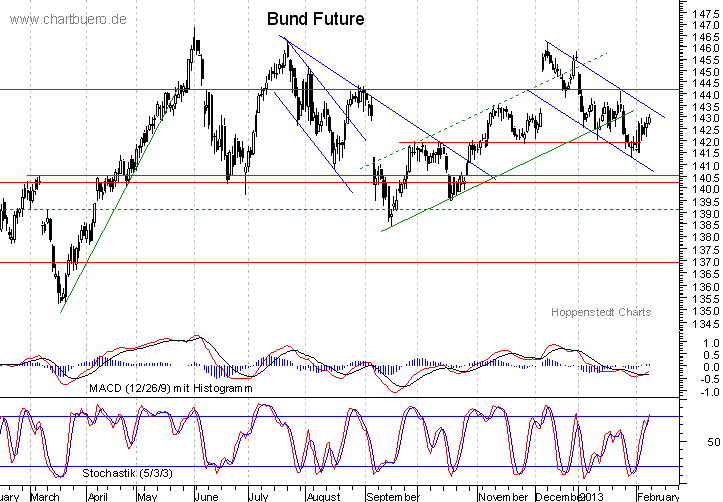Select the "February" month label
Viewport: 723px width, 502px height.
click(x=658, y=497)
